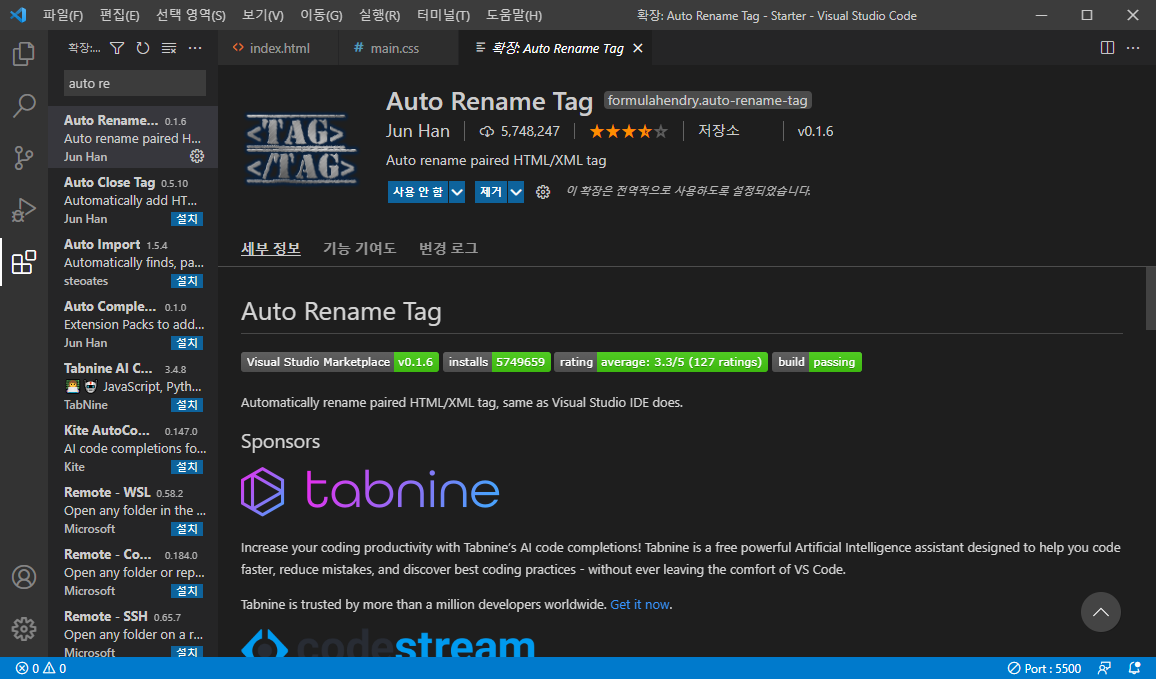Viewport: 1156px width, 679px height.
Task: Open editor more actions ellipsis
Action: (1133, 48)
